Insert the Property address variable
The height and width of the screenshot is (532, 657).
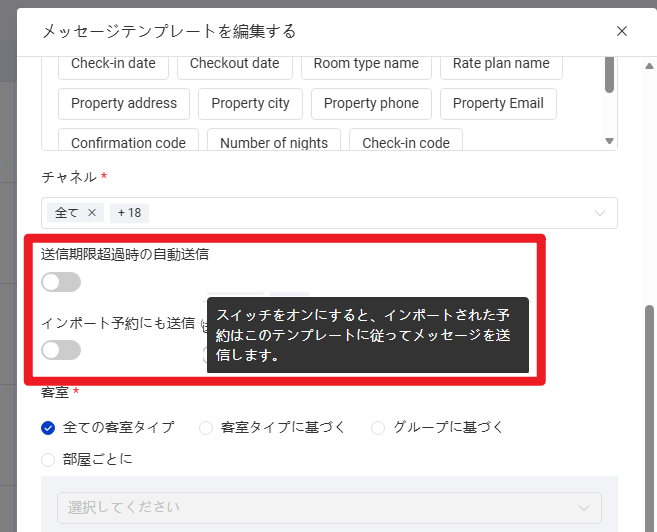[124, 103]
